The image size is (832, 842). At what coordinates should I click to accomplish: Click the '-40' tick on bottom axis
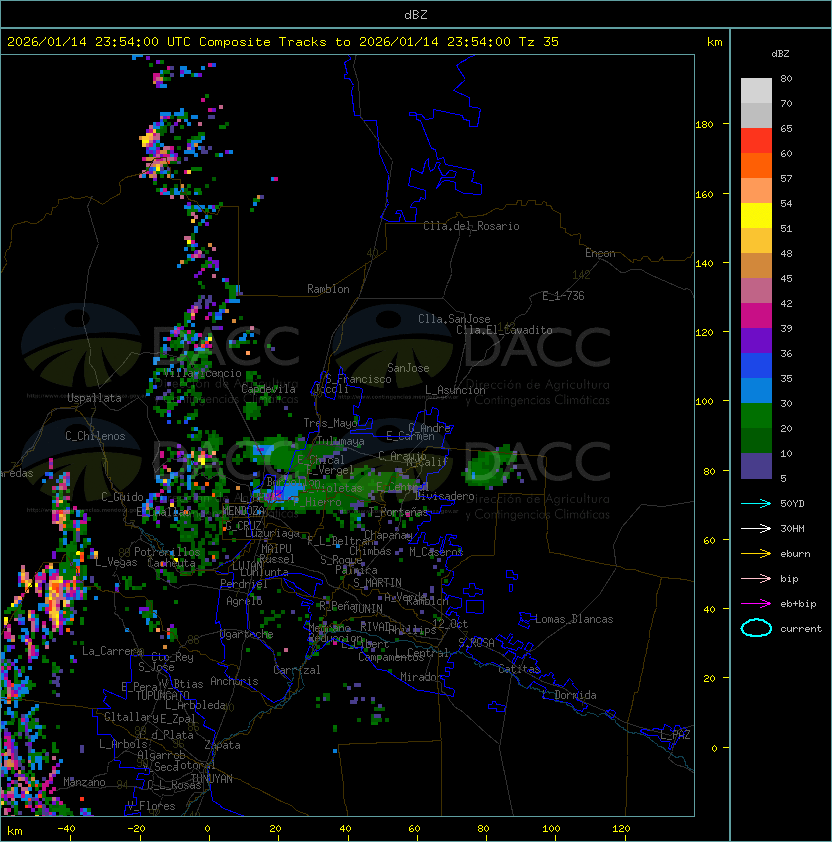point(66,829)
